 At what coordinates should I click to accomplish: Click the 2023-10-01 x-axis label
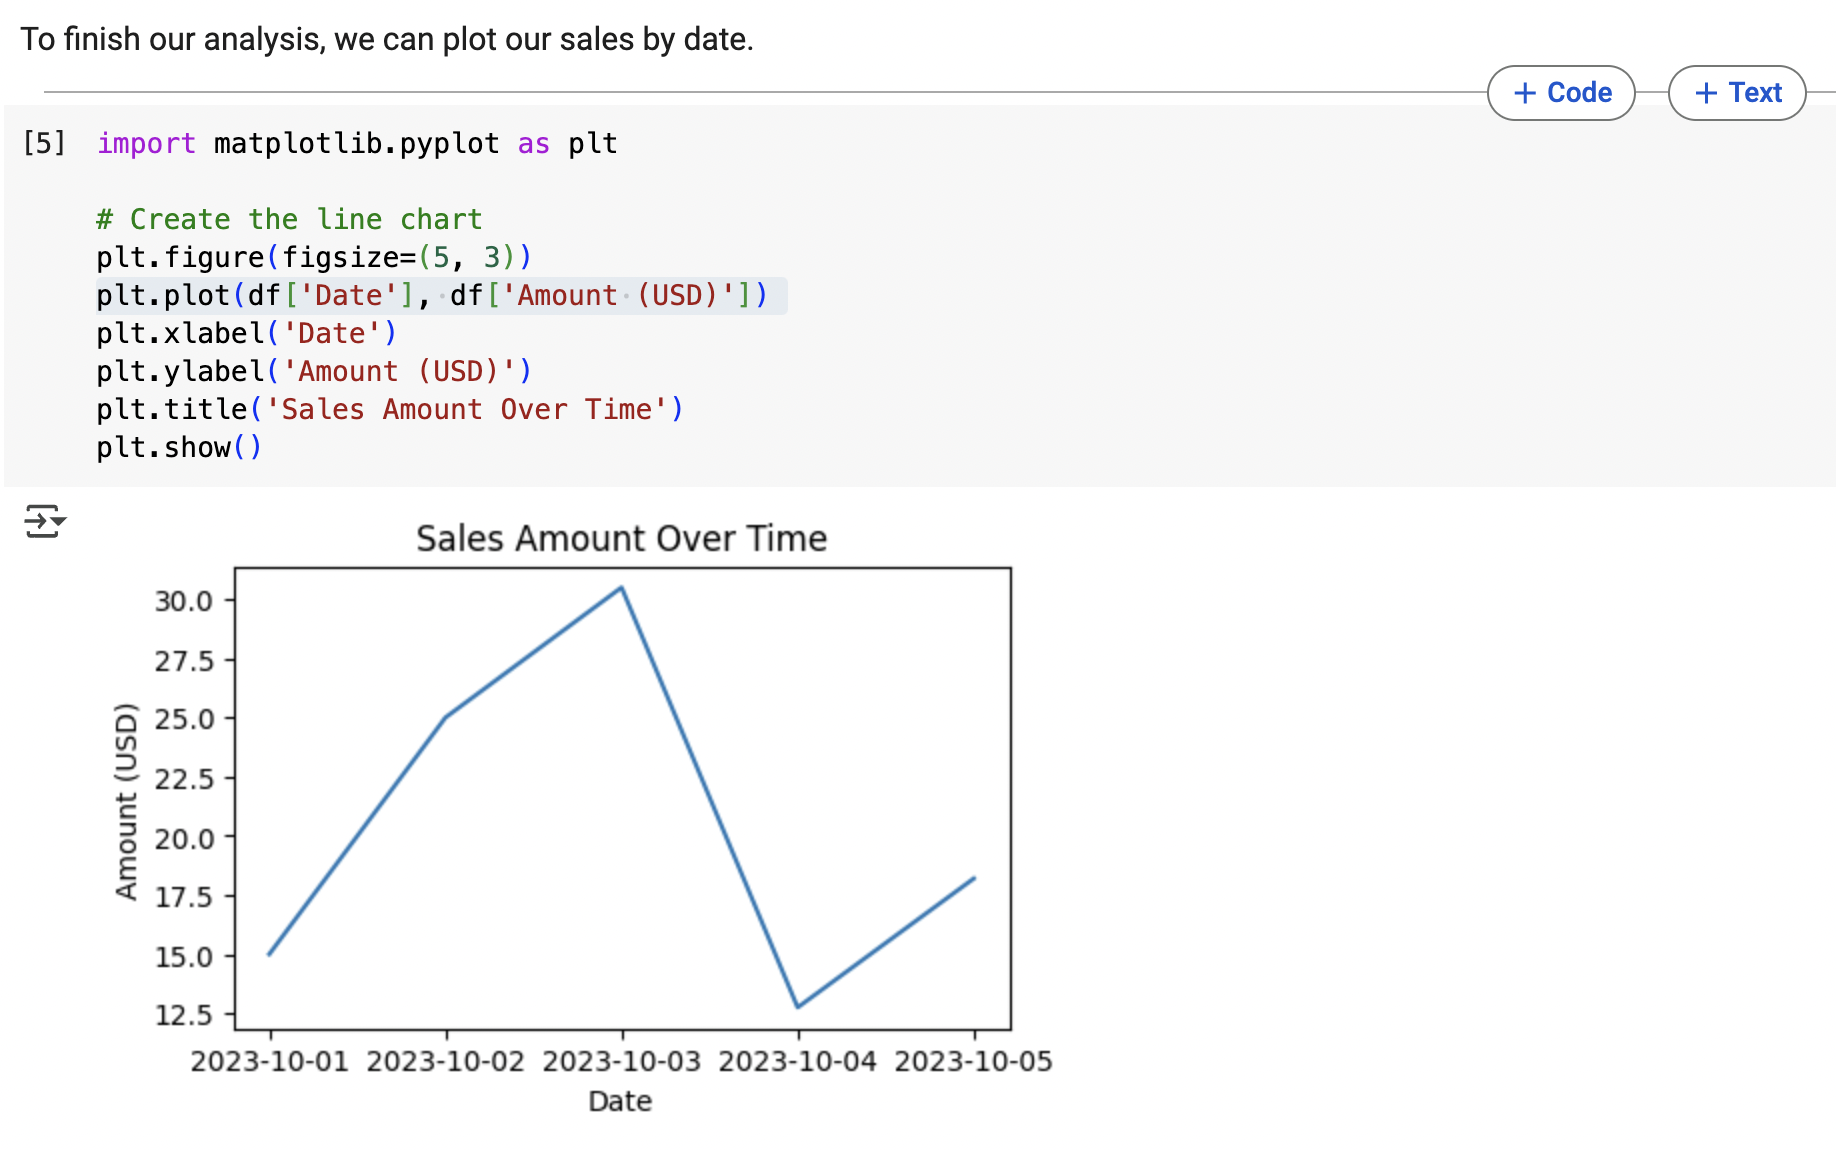coord(270,1061)
